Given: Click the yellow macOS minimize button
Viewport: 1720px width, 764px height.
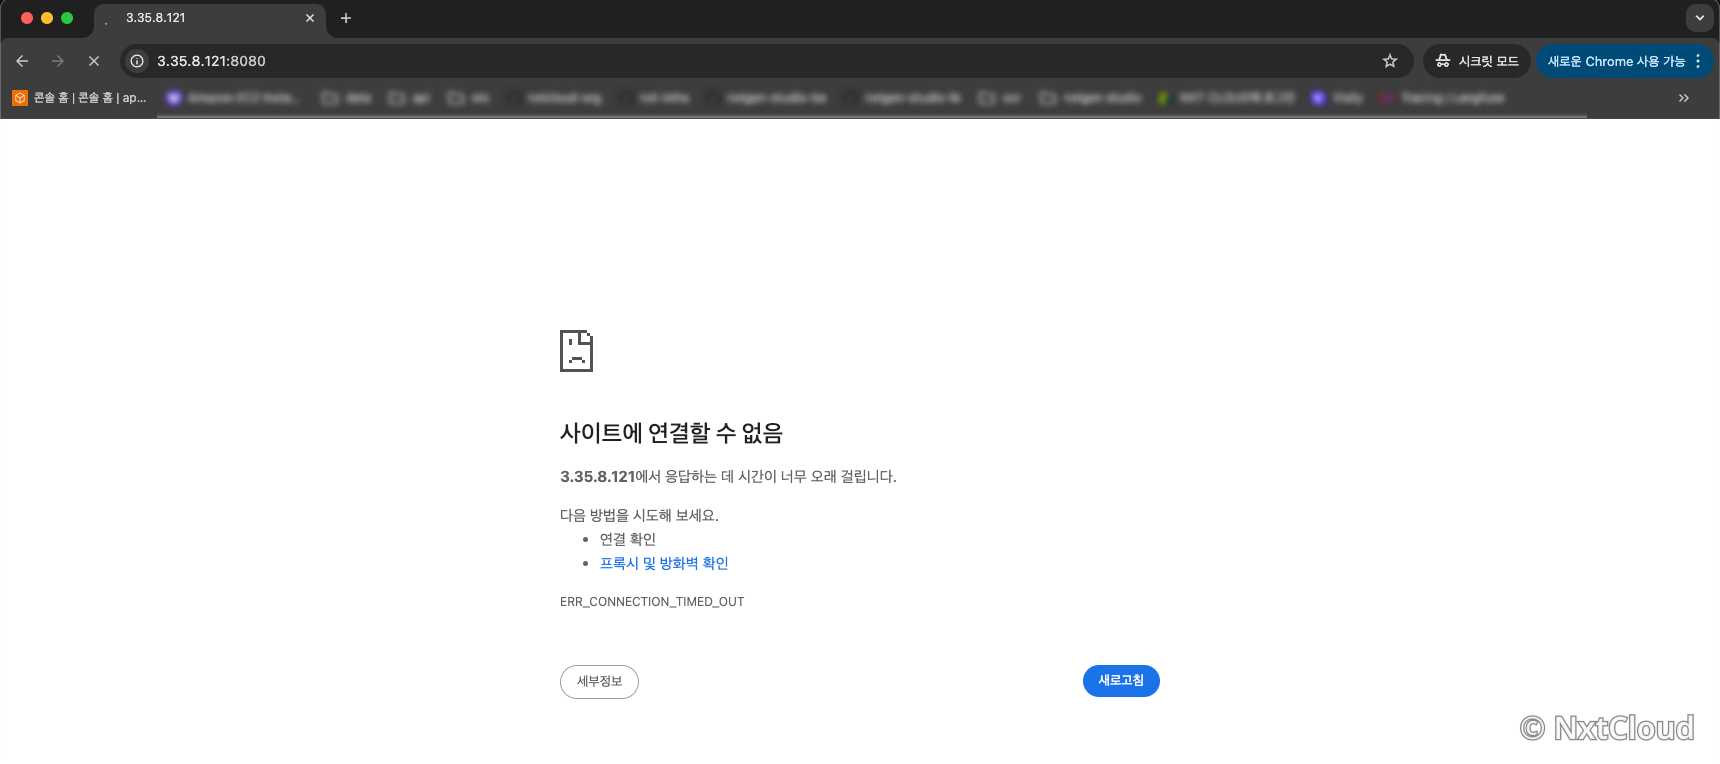Looking at the screenshot, I should 47,18.
